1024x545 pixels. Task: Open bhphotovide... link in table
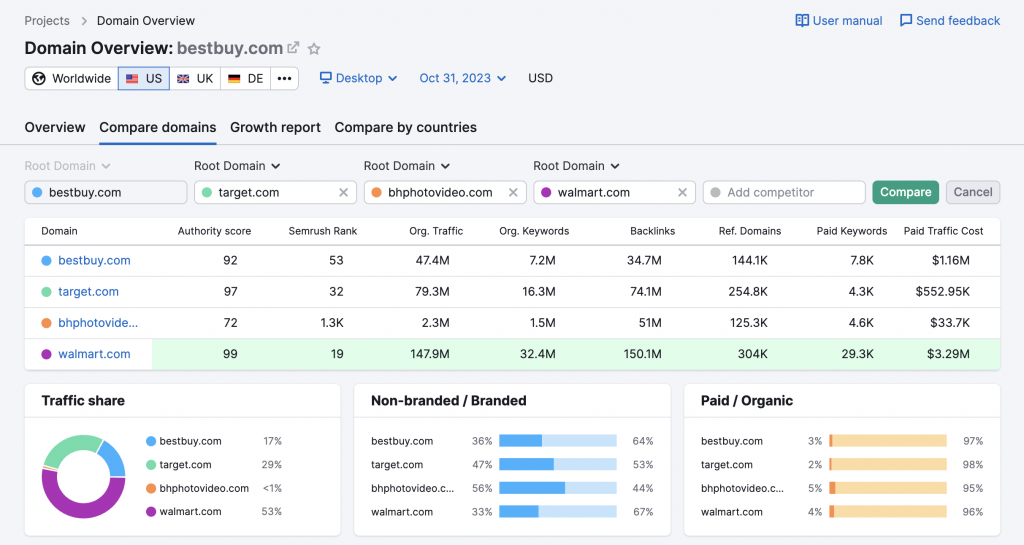98,323
